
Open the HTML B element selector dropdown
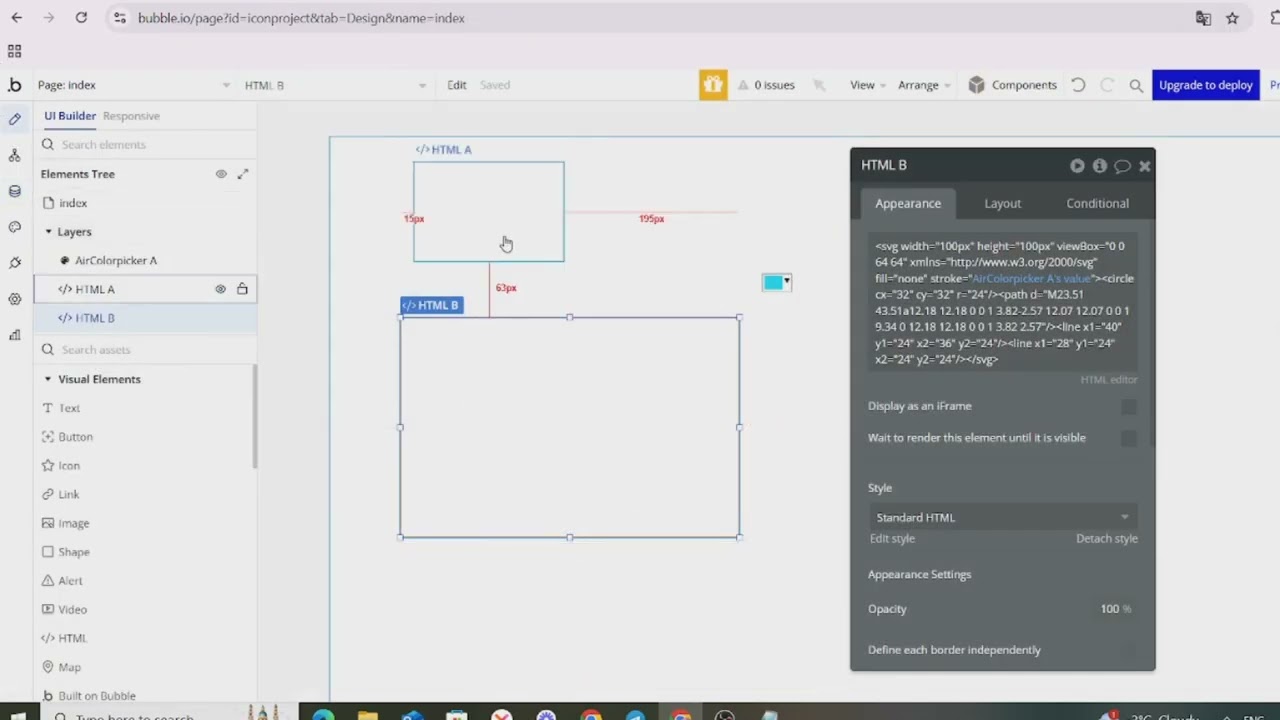[336, 85]
